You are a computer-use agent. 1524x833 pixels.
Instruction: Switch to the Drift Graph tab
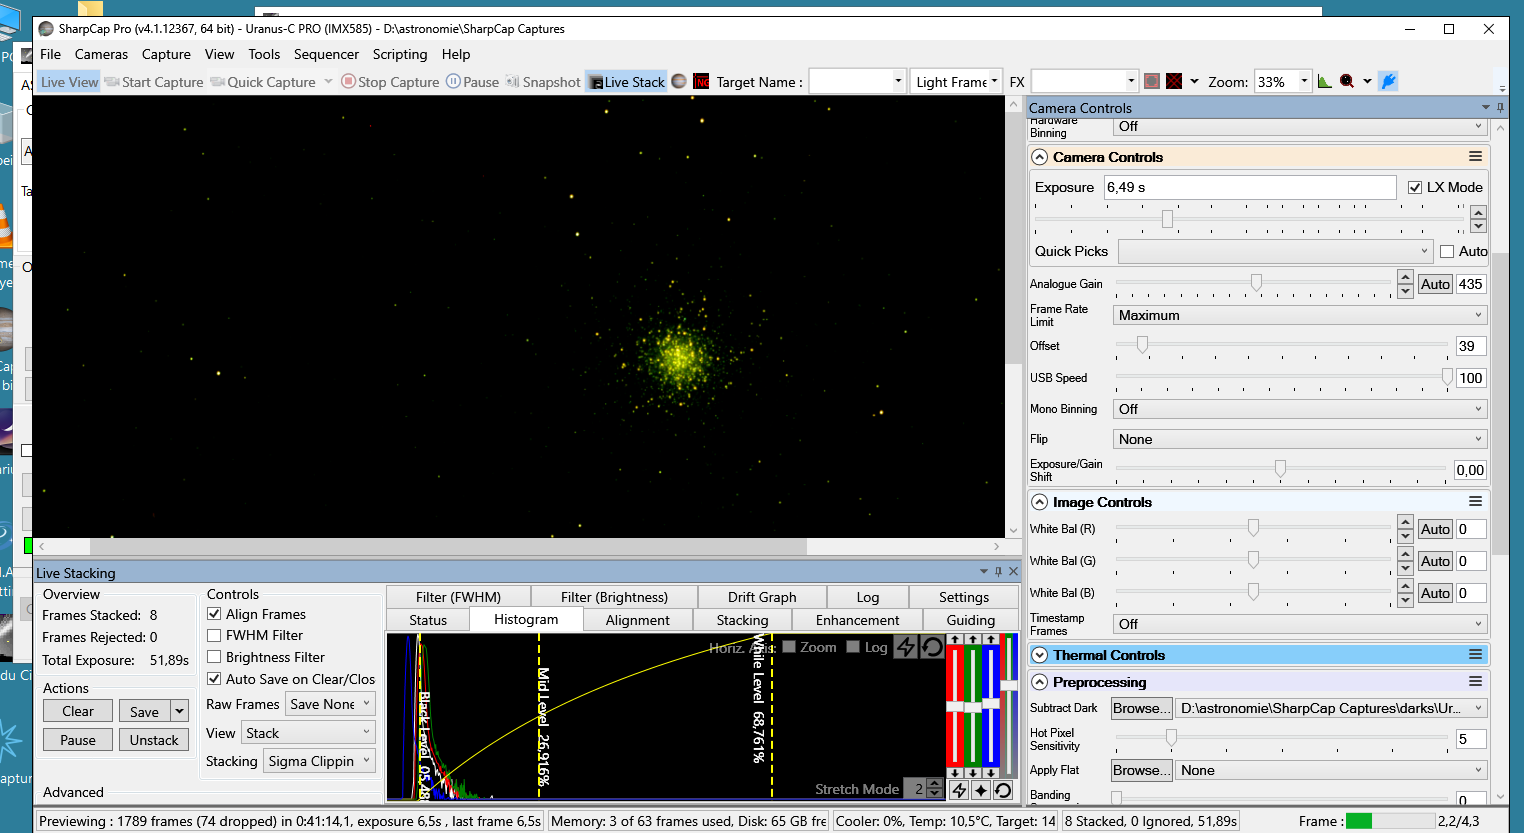click(762, 597)
